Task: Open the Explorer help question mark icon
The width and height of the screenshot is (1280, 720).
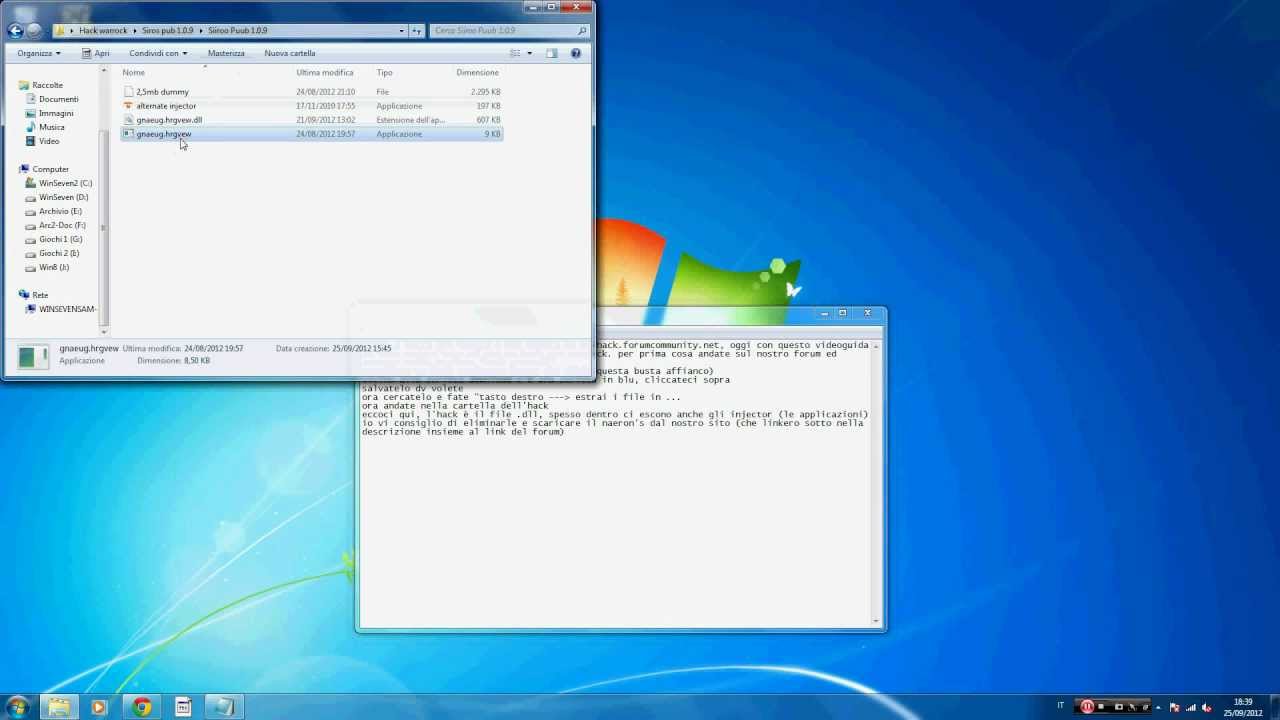Action: pos(575,53)
